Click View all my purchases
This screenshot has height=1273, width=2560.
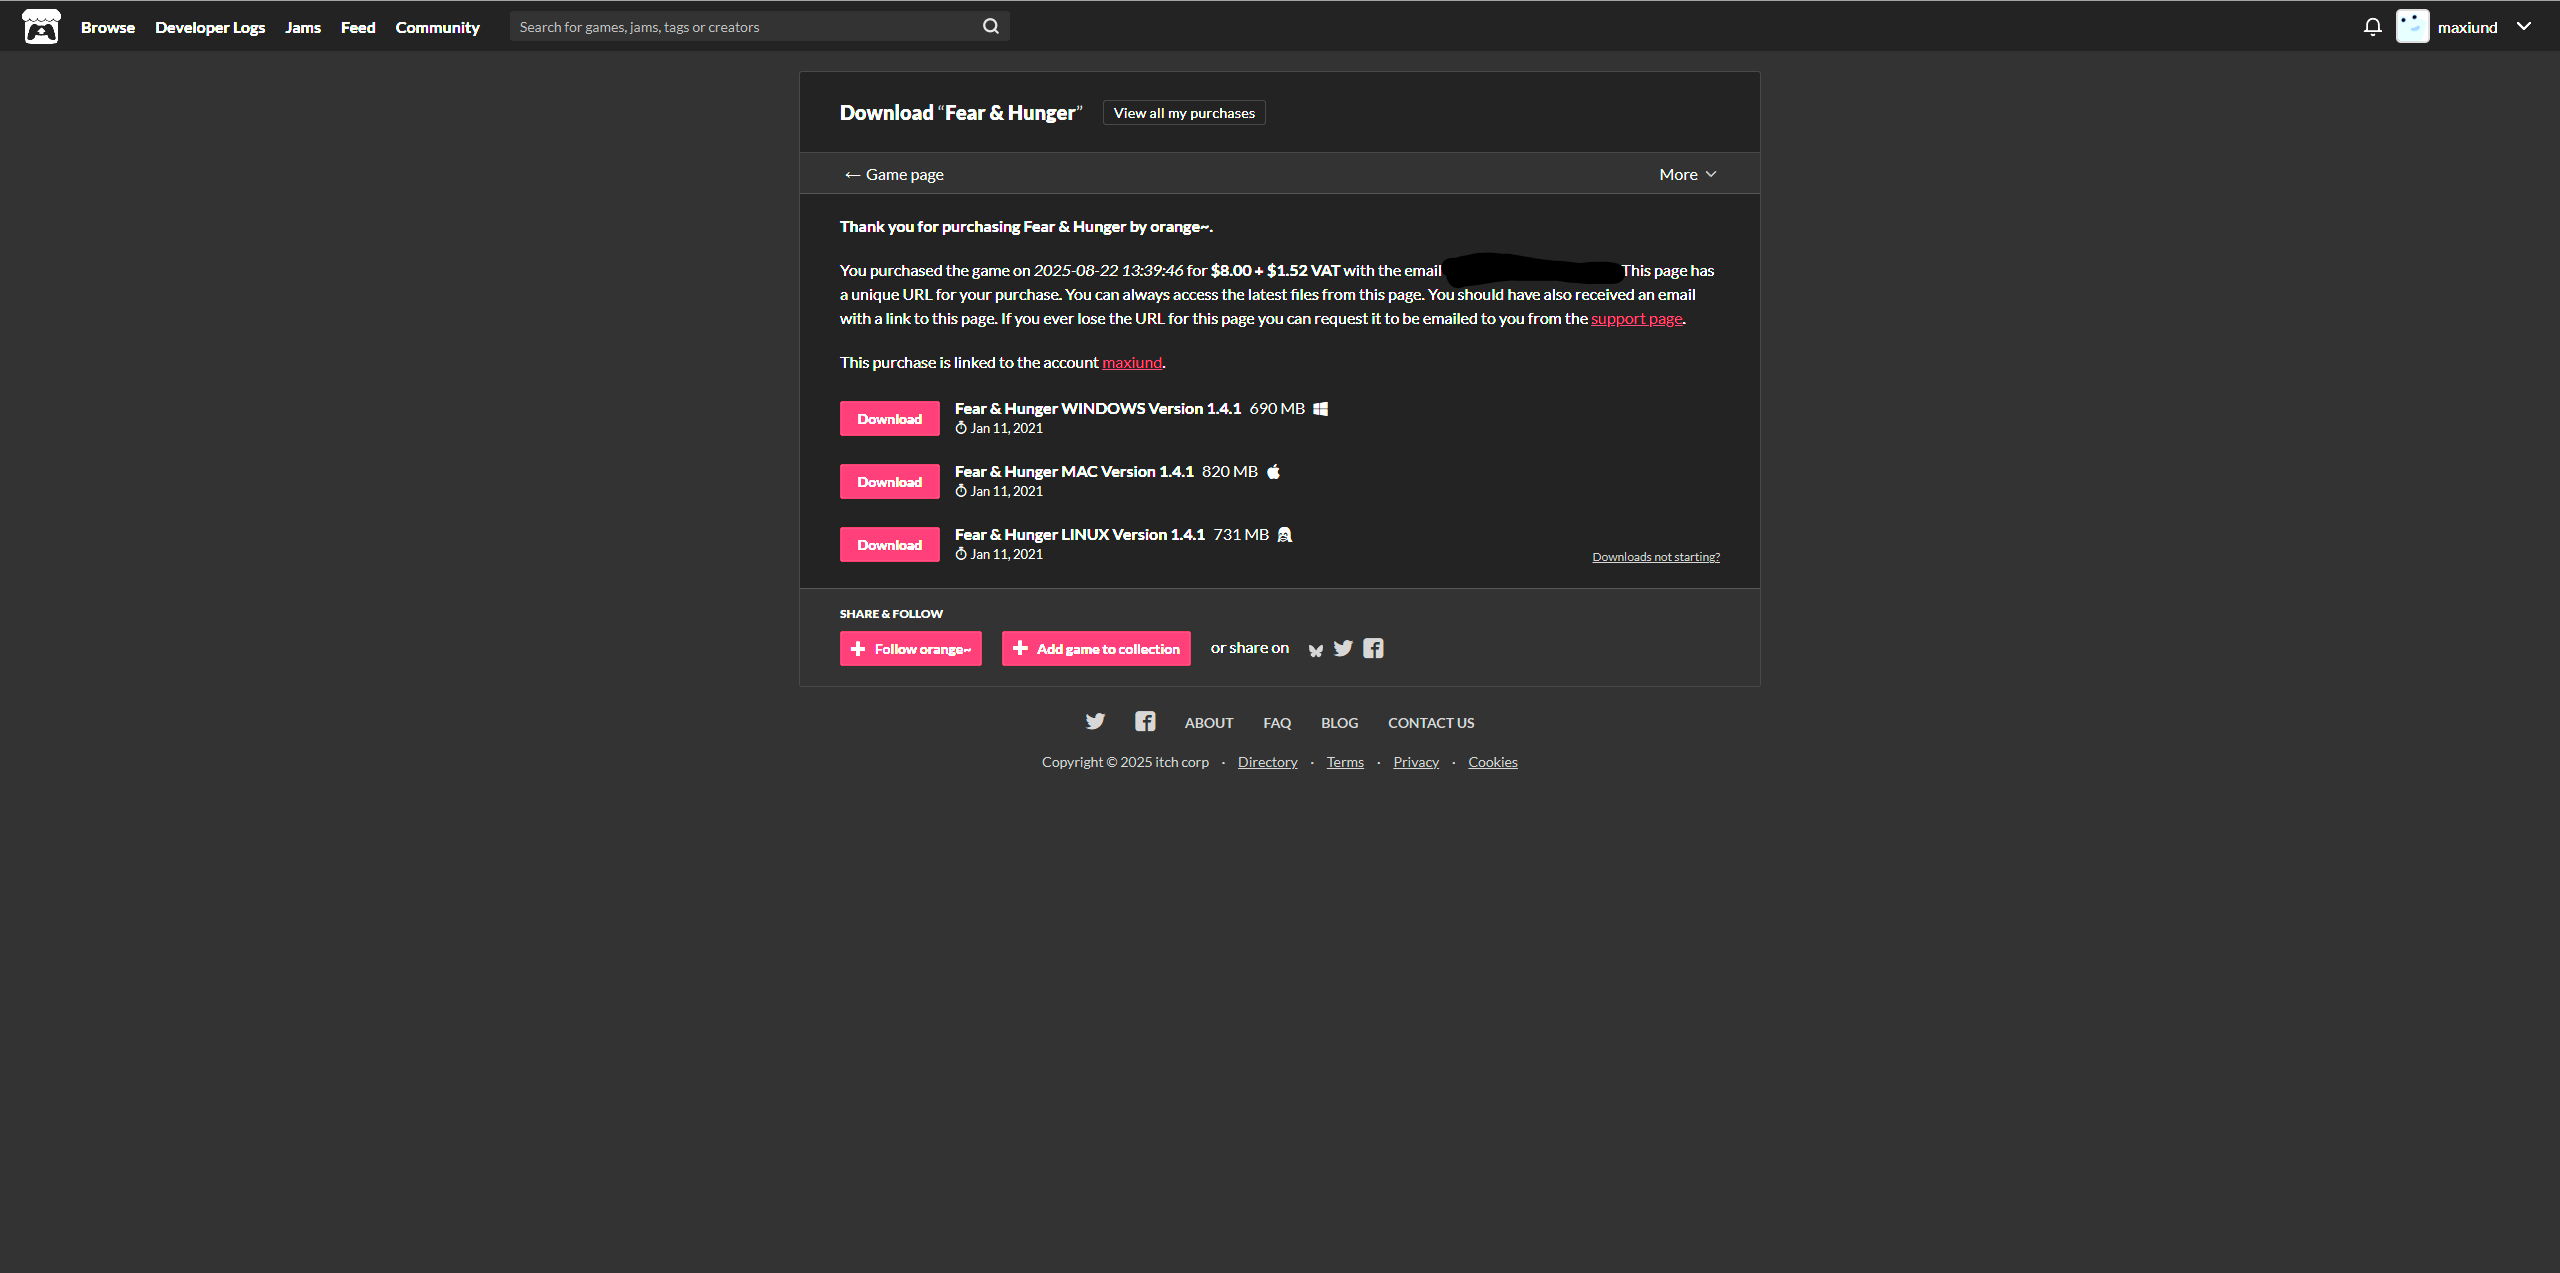(1184, 113)
